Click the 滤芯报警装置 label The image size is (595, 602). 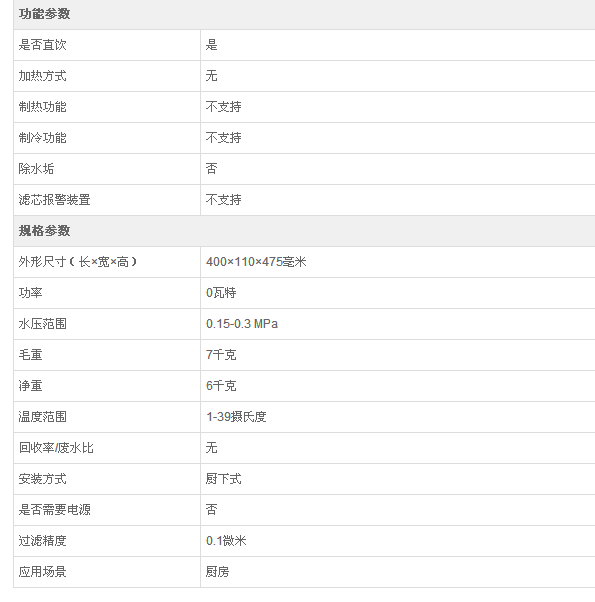[54, 200]
